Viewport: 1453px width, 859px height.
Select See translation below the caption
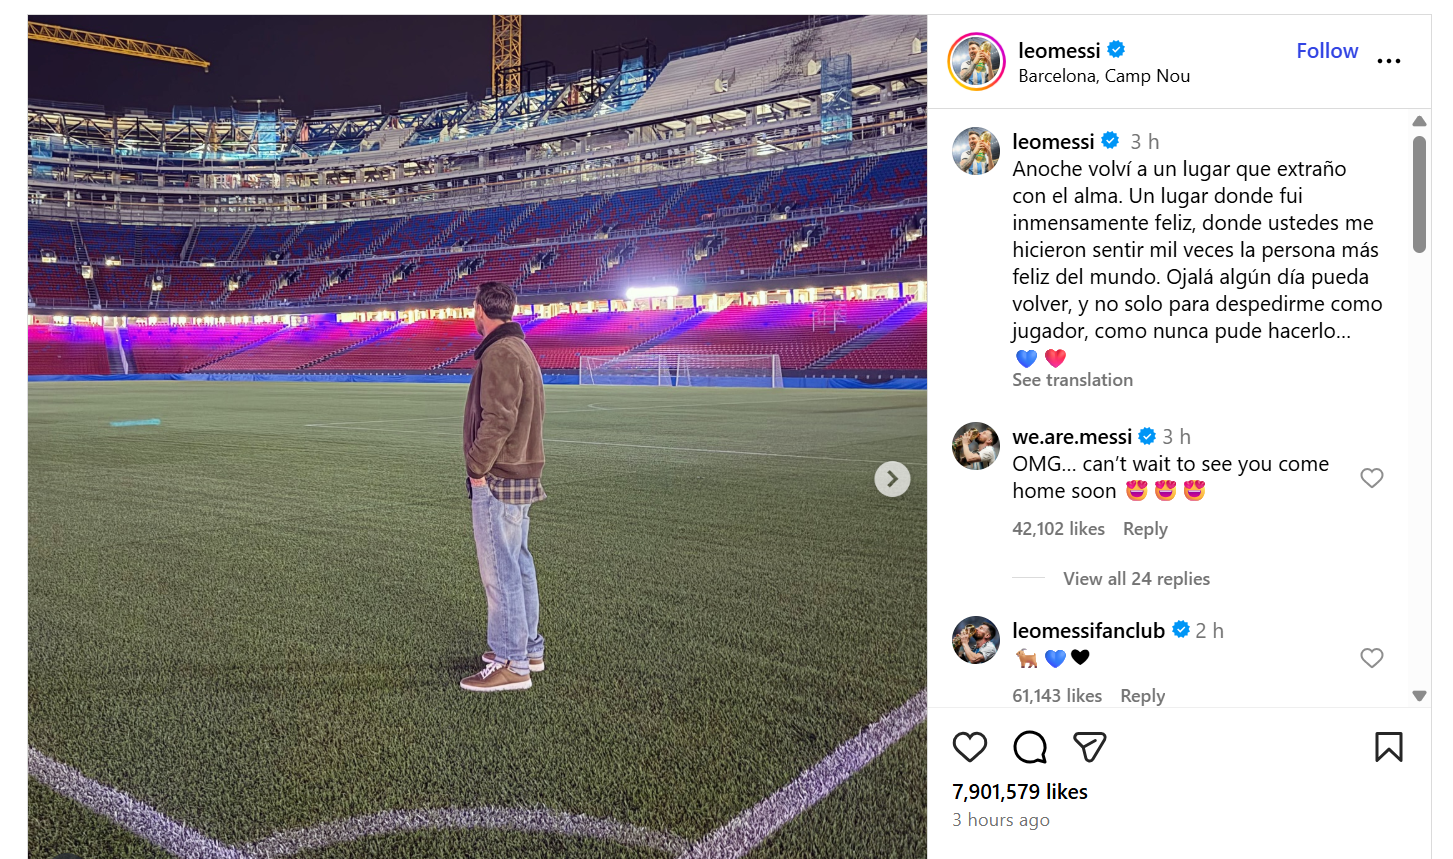[1072, 380]
